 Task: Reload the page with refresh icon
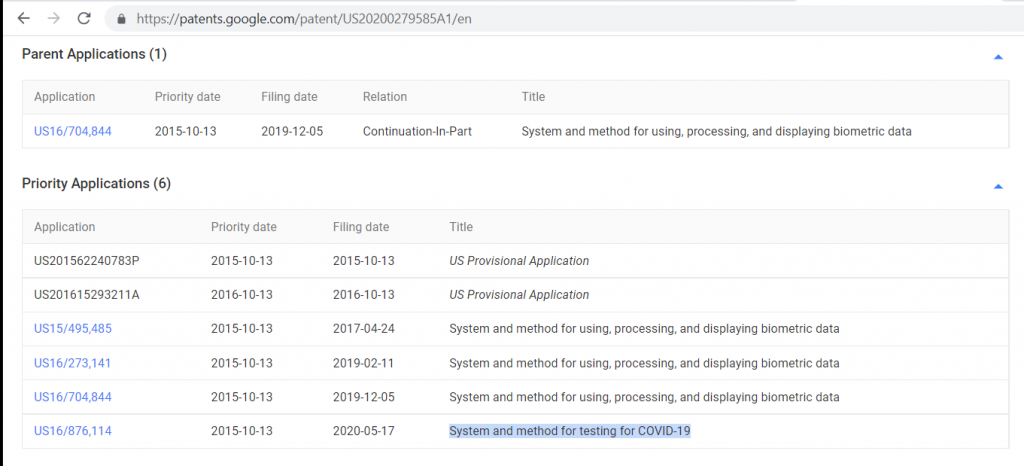84,18
